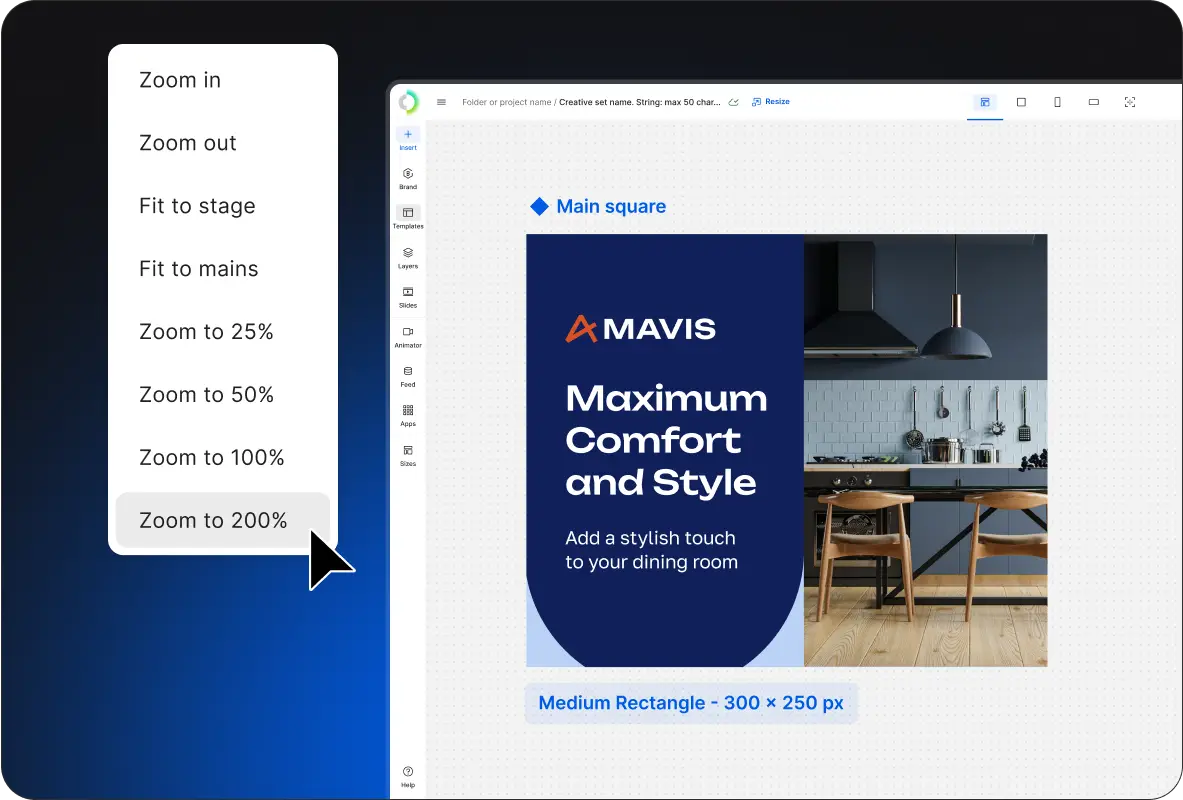The width and height of the screenshot is (1183, 800).
Task: Select the Add a stylish touch subtext
Action: click(x=652, y=549)
